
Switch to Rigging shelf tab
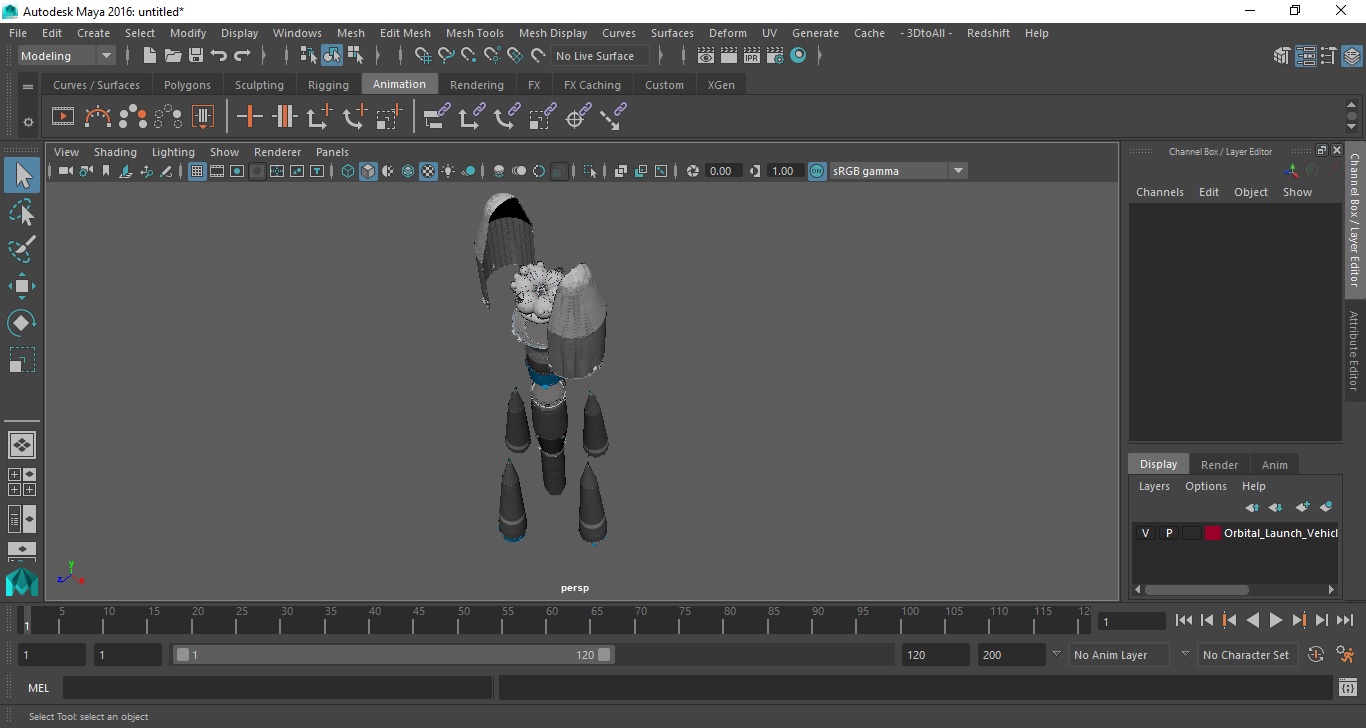tap(328, 85)
